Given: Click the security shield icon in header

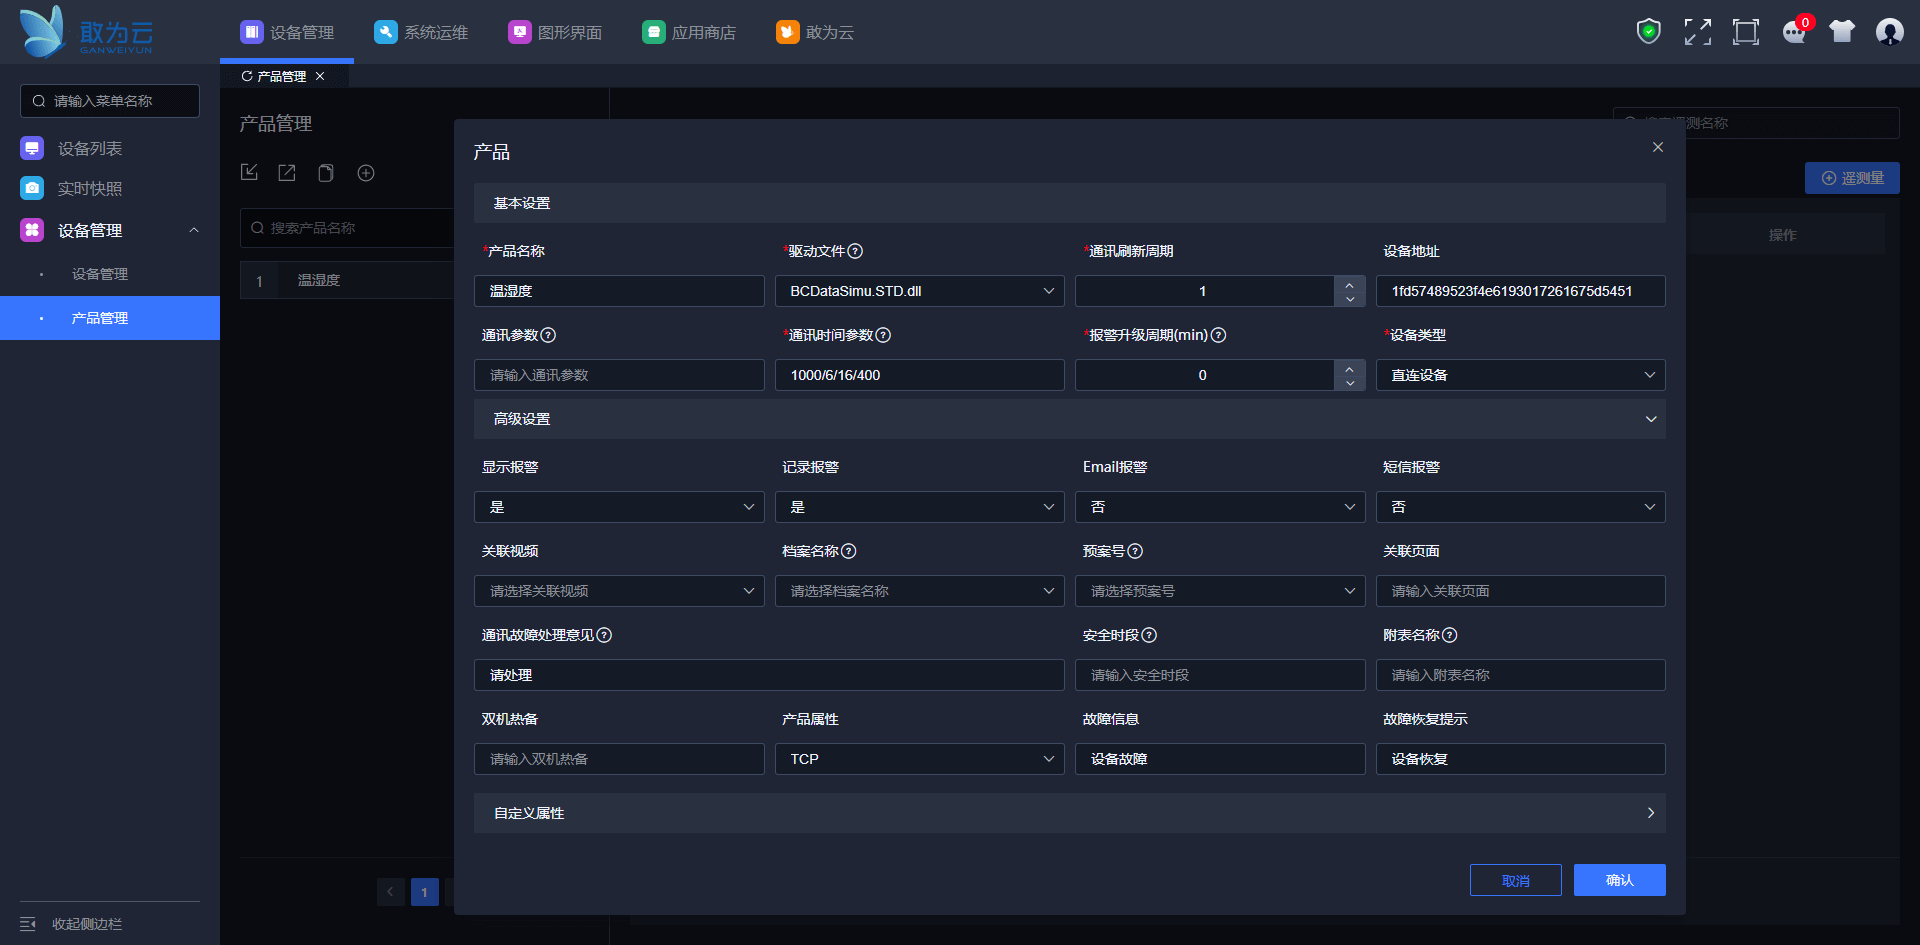Looking at the screenshot, I should click(x=1648, y=32).
